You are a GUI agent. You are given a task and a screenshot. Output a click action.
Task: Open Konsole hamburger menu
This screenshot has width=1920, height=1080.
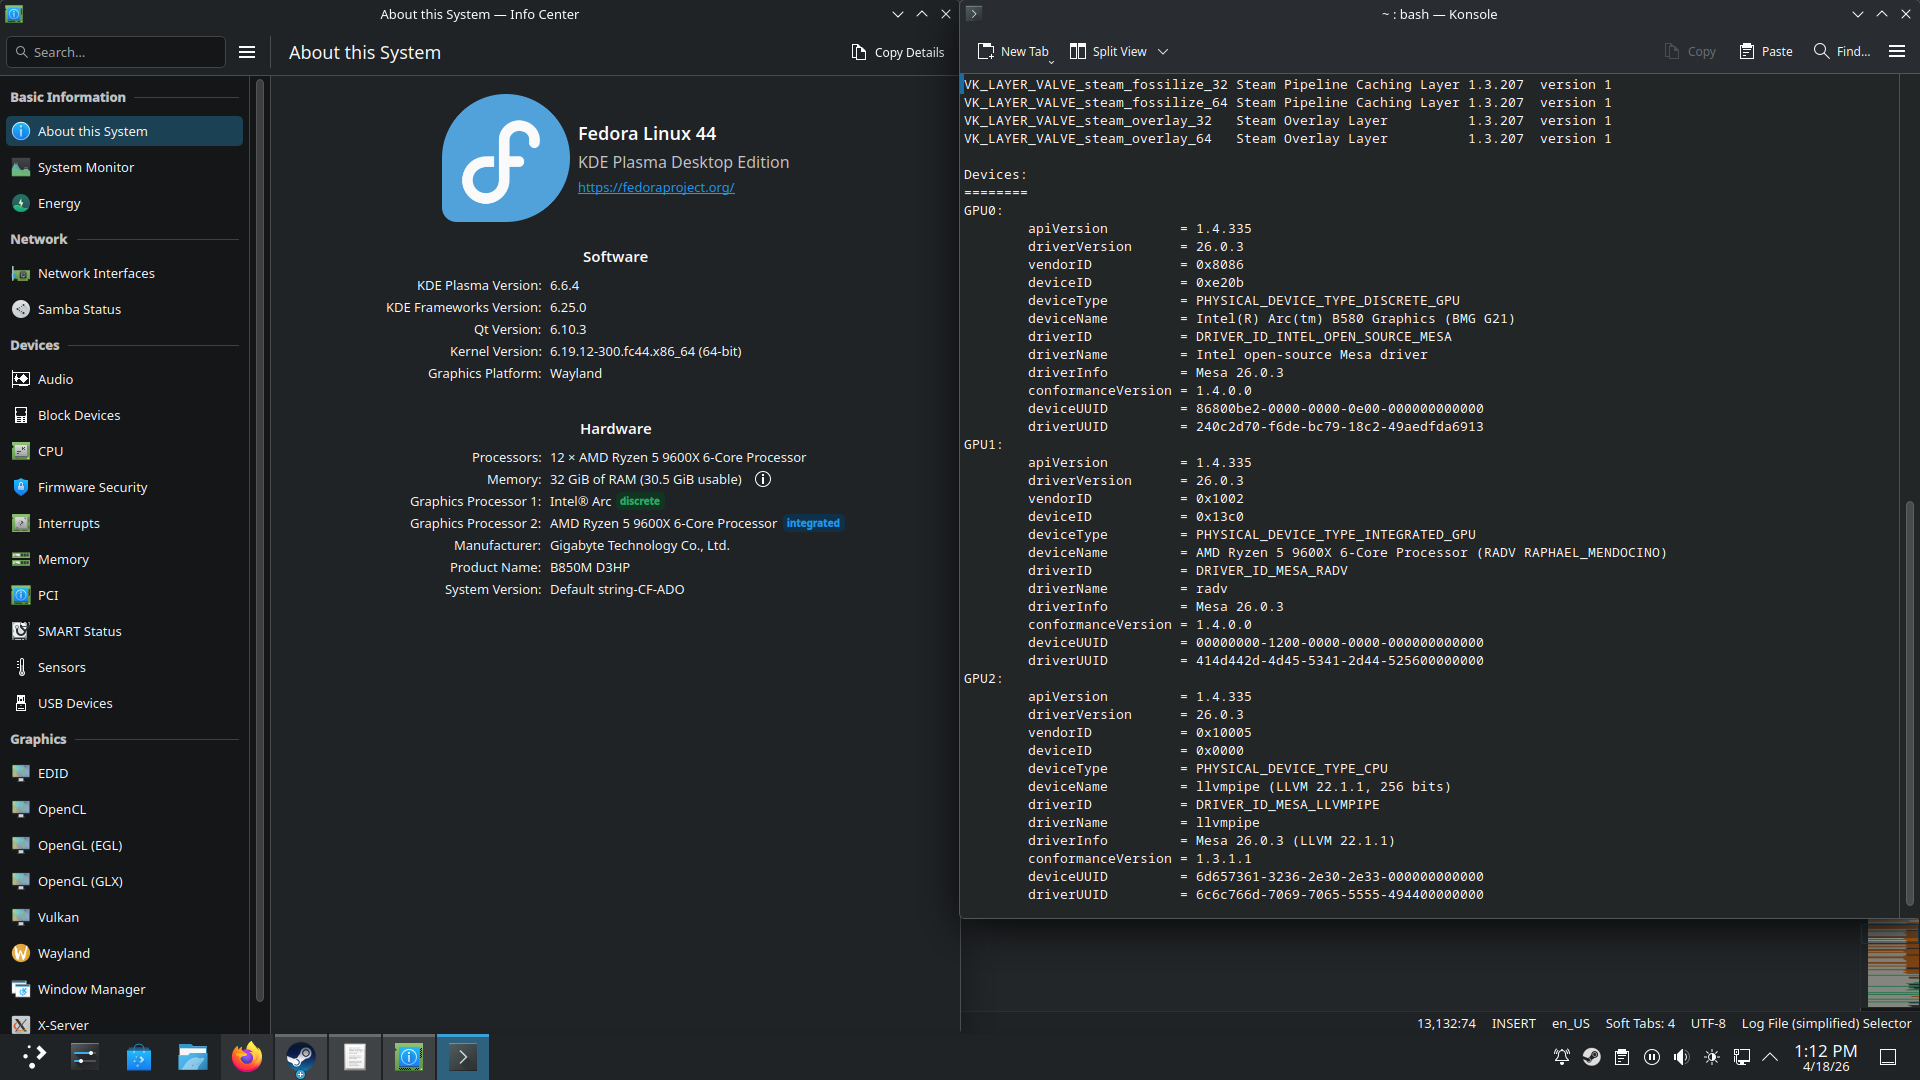click(x=1896, y=52)
